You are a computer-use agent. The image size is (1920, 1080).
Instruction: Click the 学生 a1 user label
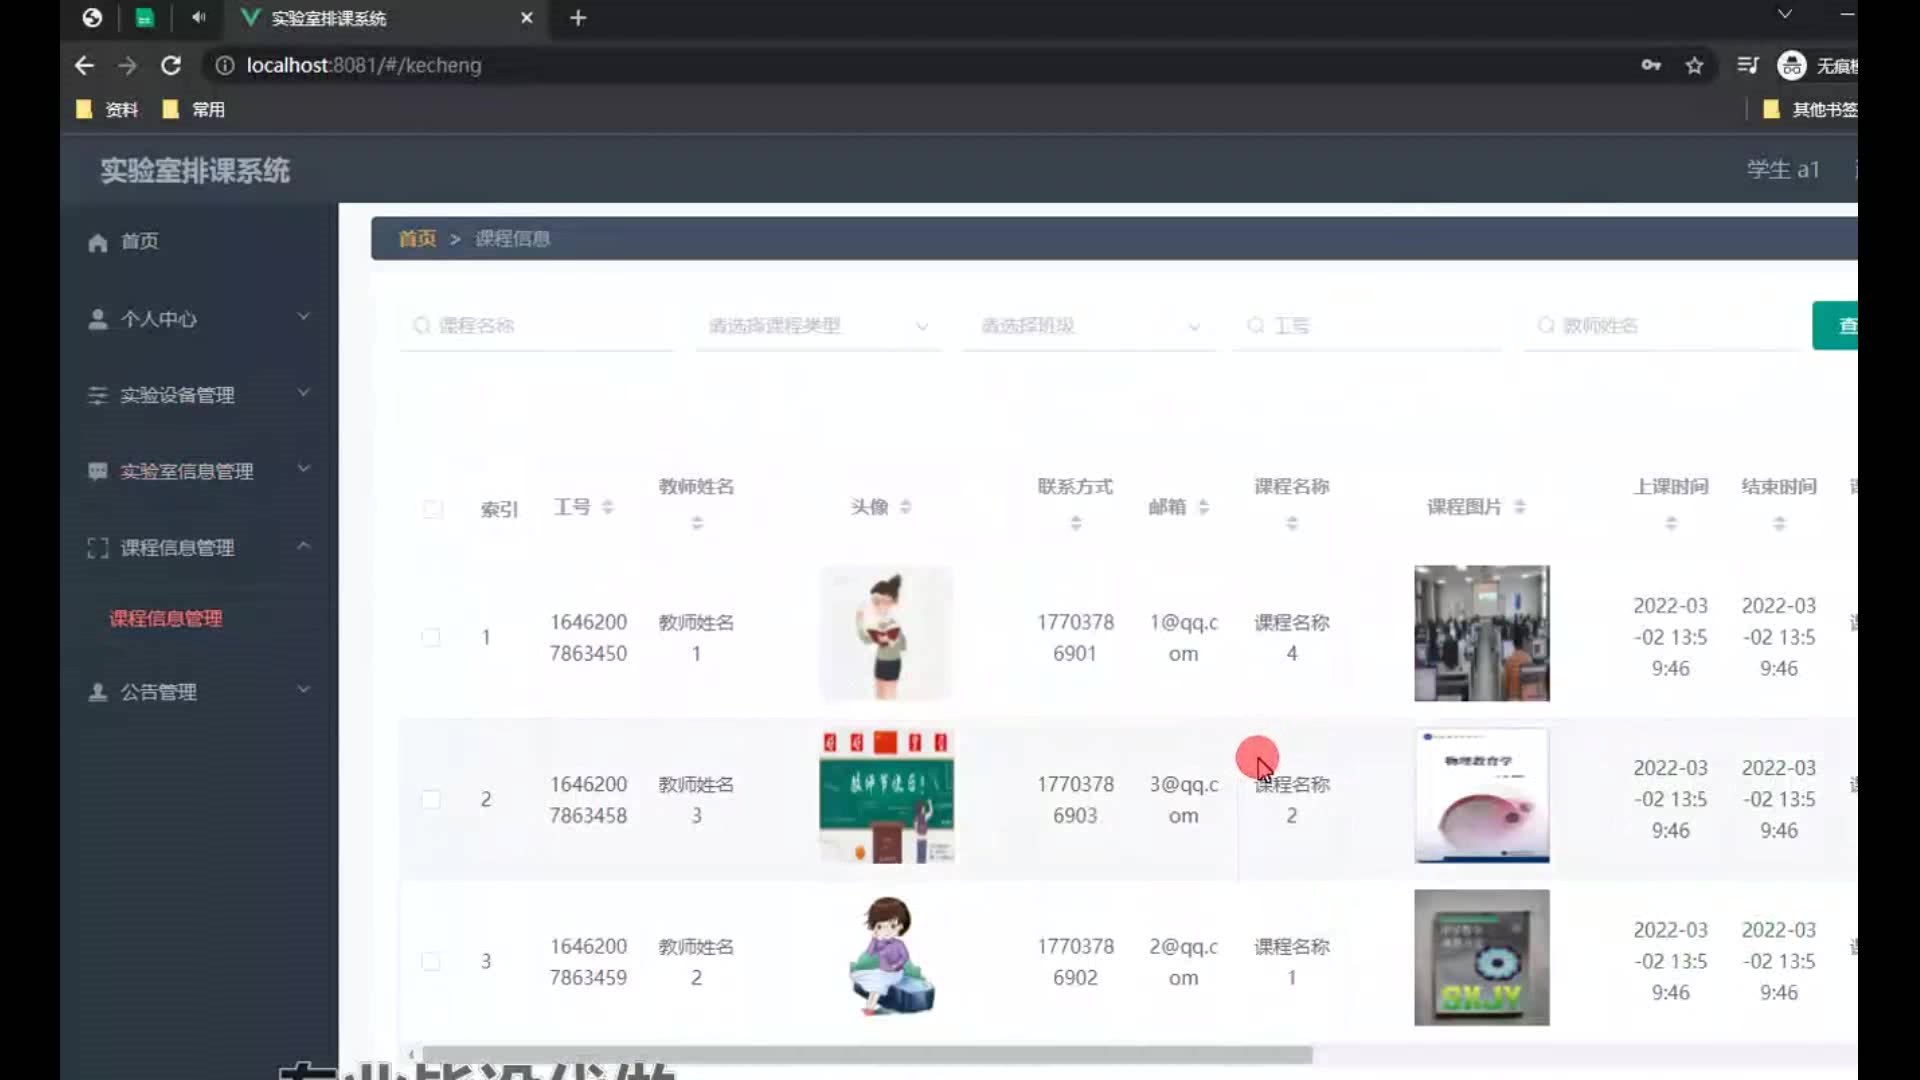[x=1783, y=170]
